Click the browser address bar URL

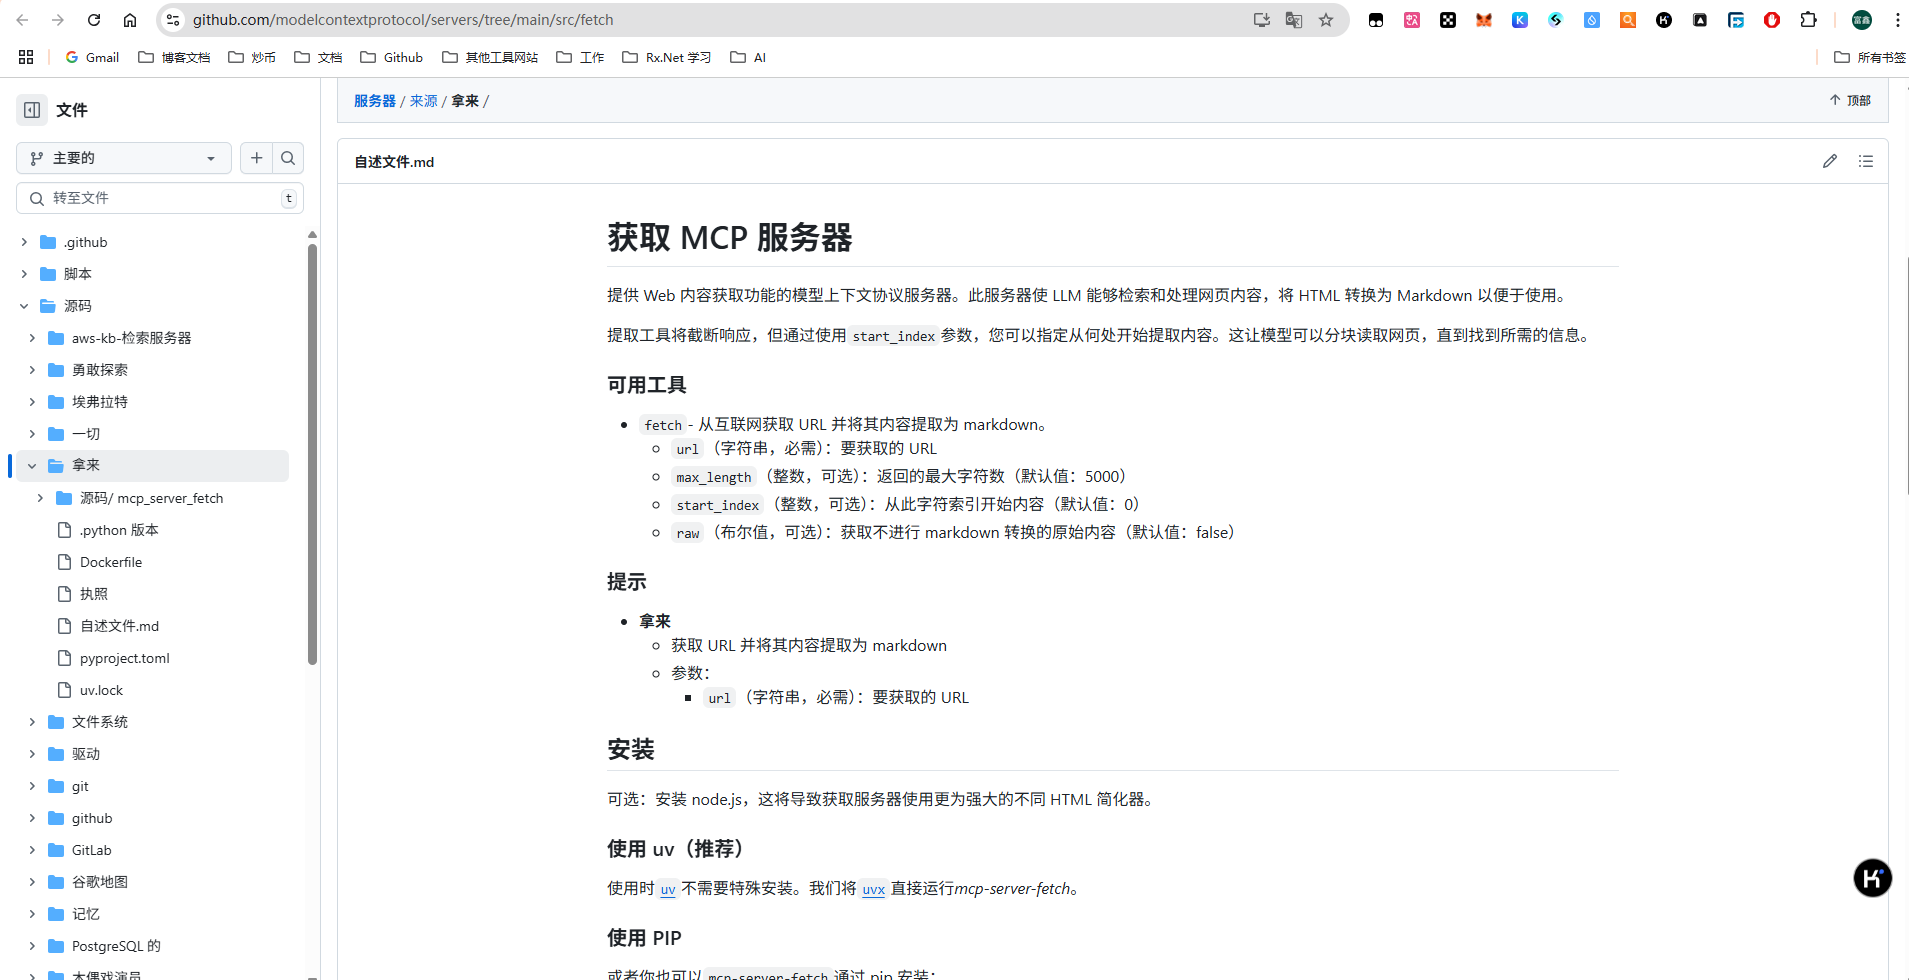(x=403, y=20)
